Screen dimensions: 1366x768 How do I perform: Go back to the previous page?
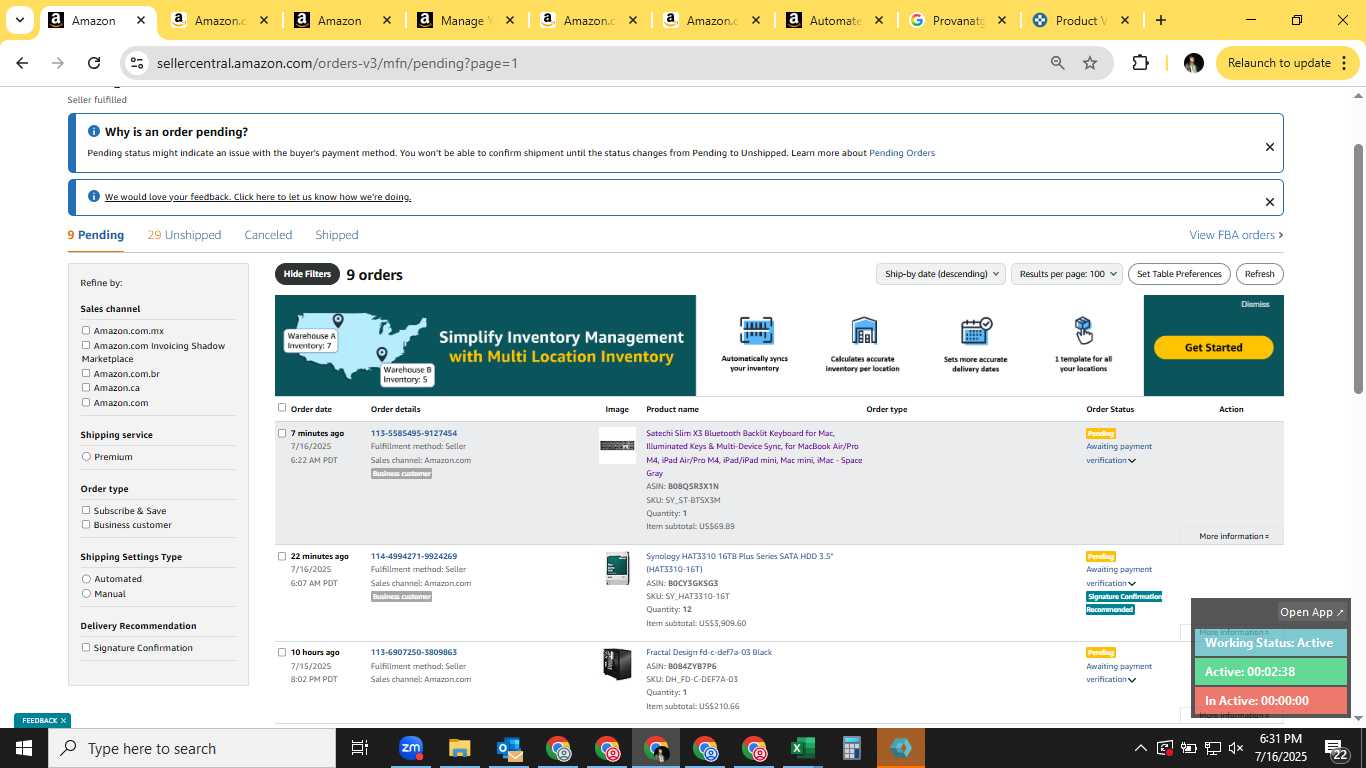(22, 63)
